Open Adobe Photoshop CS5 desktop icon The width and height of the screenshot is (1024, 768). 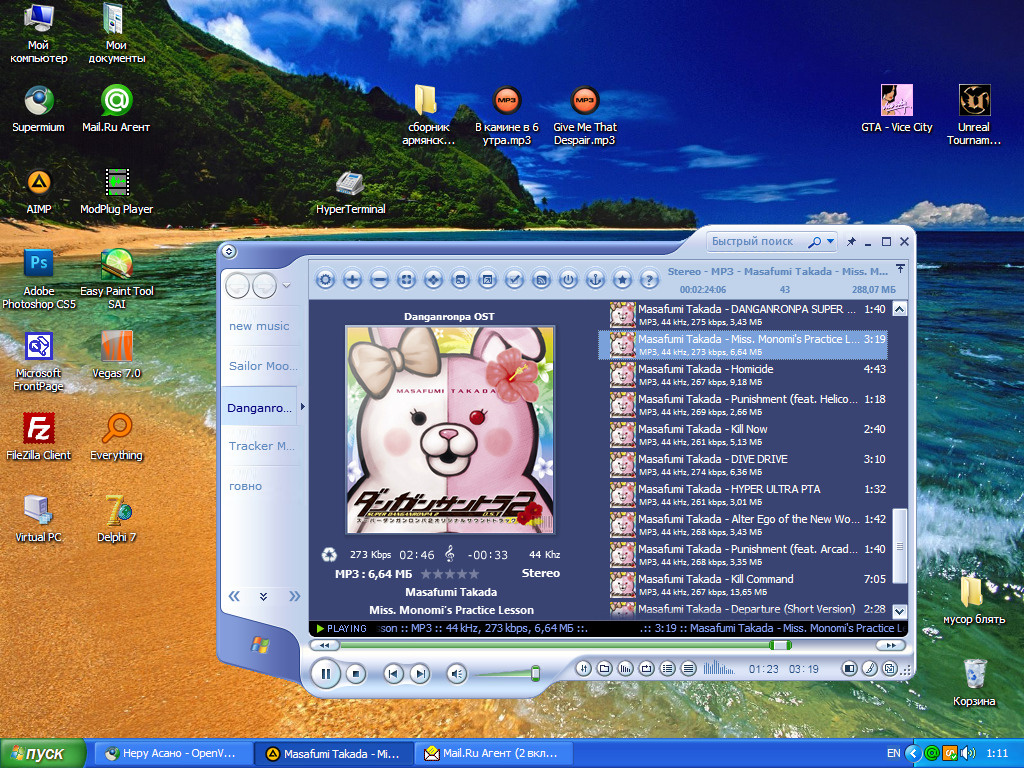pos(39,280)
